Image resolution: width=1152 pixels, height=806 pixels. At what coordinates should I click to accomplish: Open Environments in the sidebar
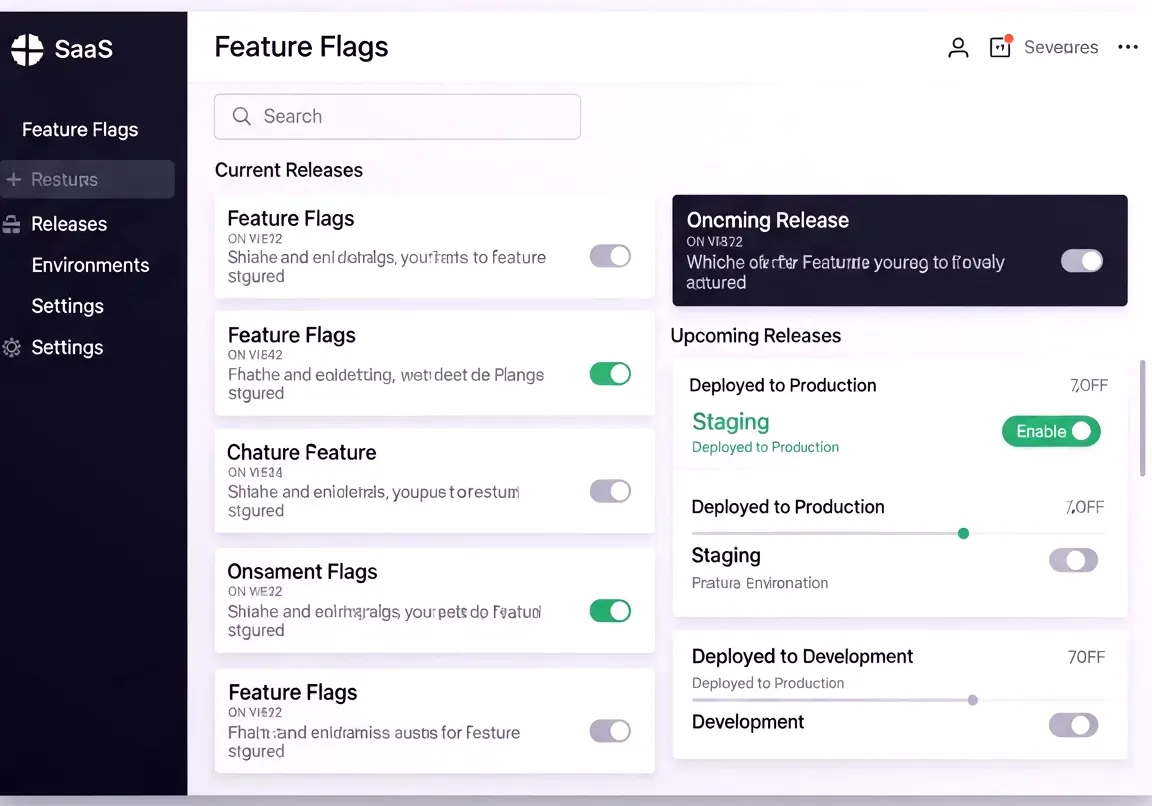(90, 265)
